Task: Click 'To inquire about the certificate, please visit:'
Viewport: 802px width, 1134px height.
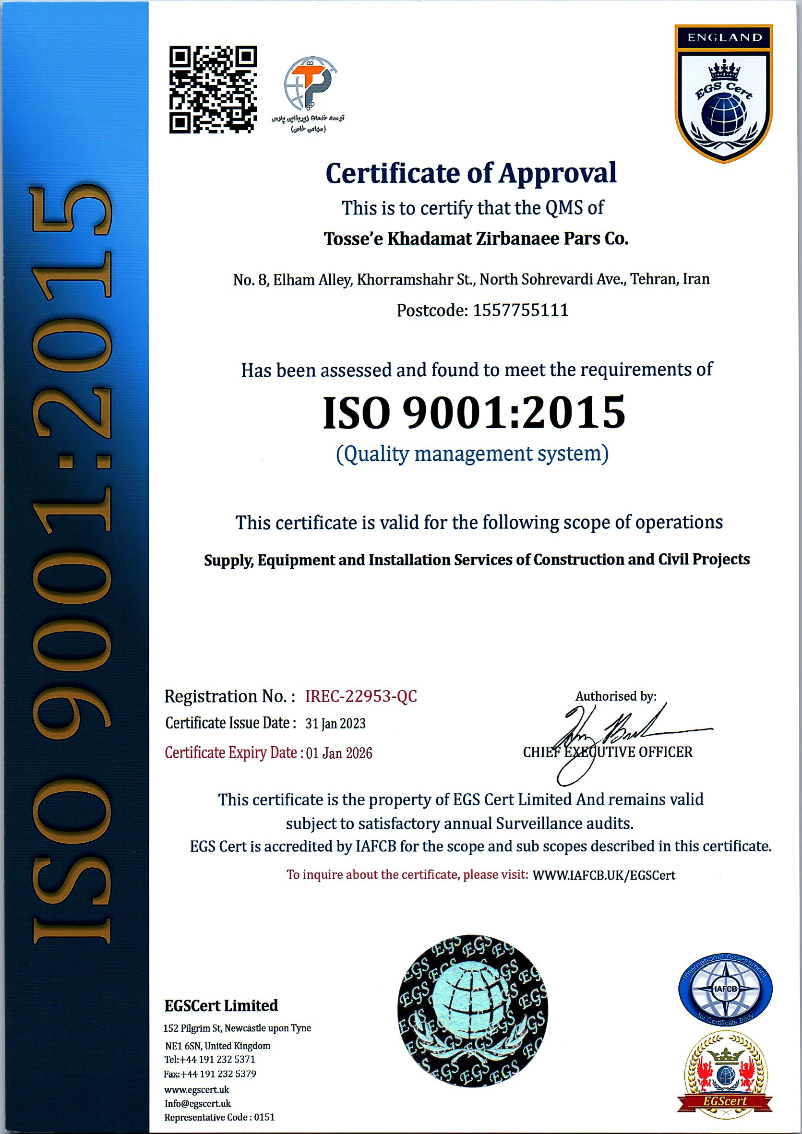Action: 407,875
